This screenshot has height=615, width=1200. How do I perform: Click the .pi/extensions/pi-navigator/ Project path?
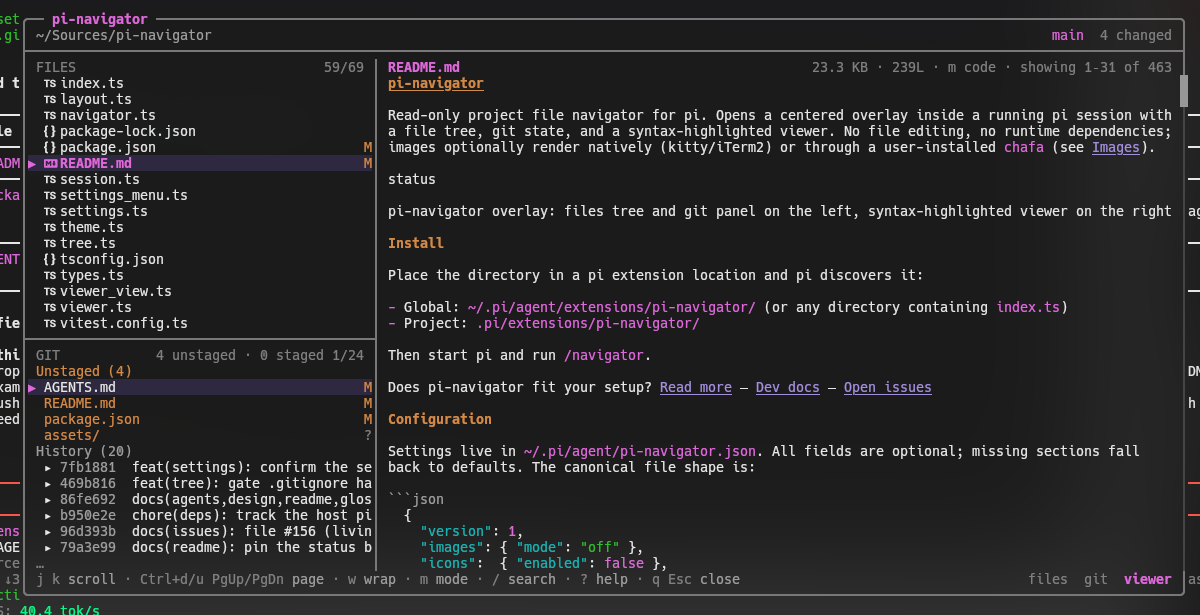(588, 324)
